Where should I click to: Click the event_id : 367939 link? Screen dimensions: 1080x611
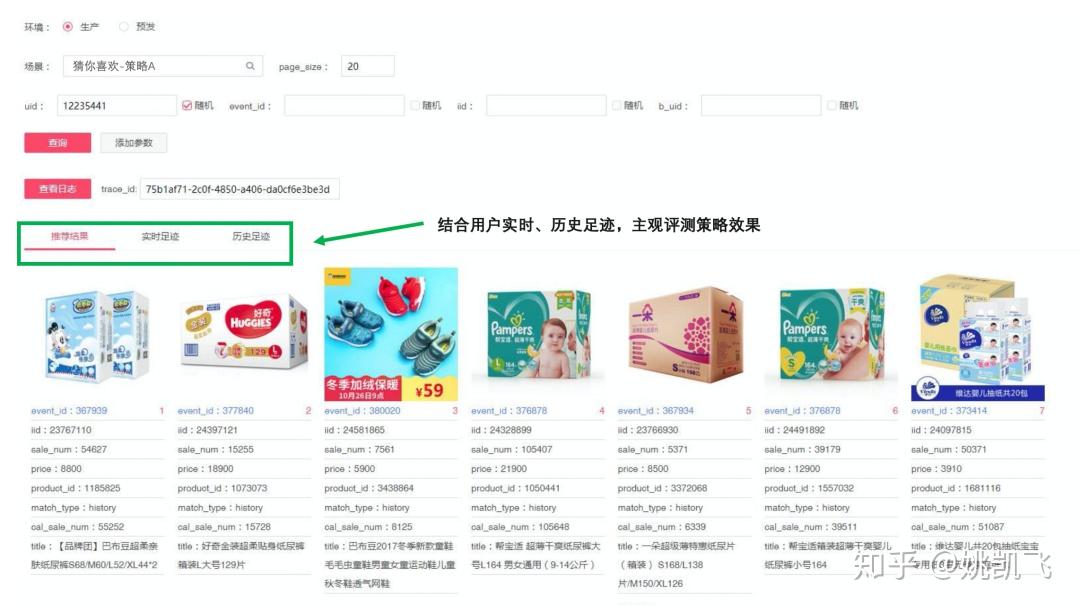click(x=69, y=411)
